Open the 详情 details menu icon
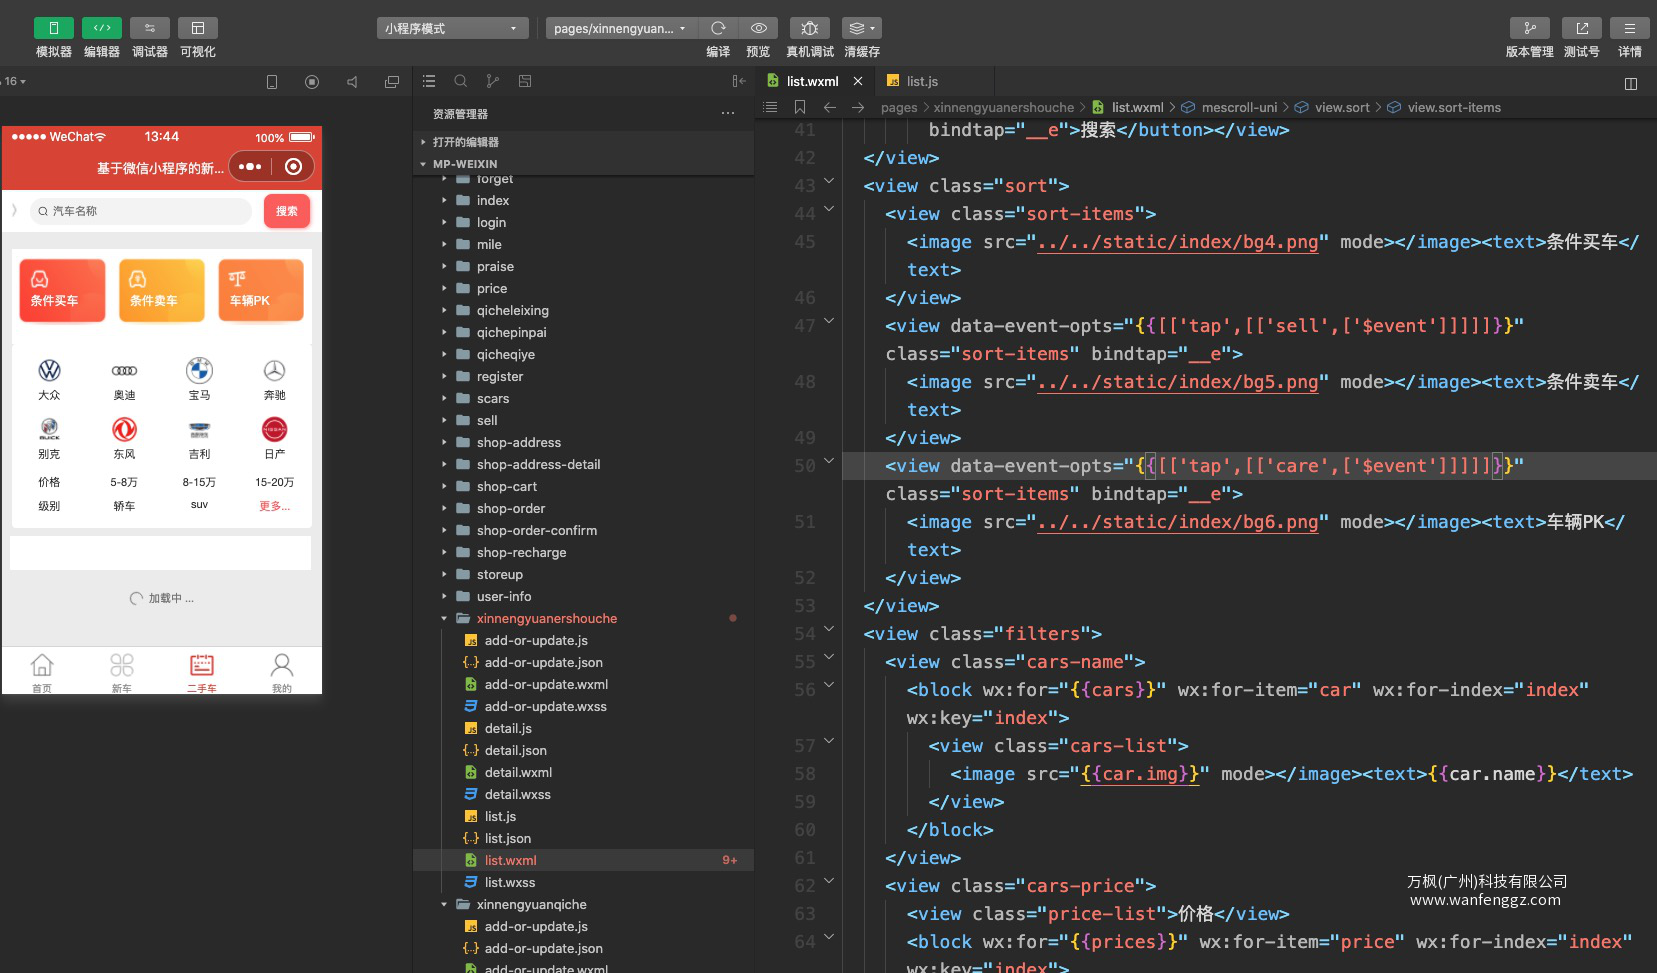This screenshot has height=973, width=1657. [x=1629, y=28]
